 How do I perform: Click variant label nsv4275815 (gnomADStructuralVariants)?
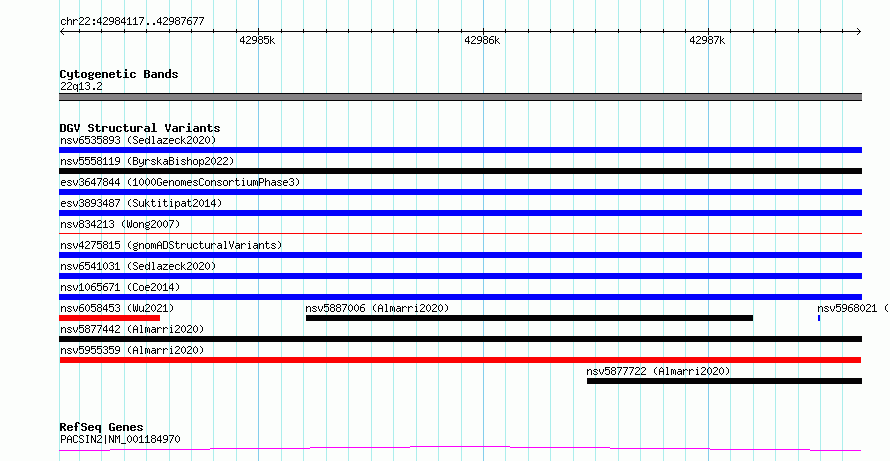point(171,245)
